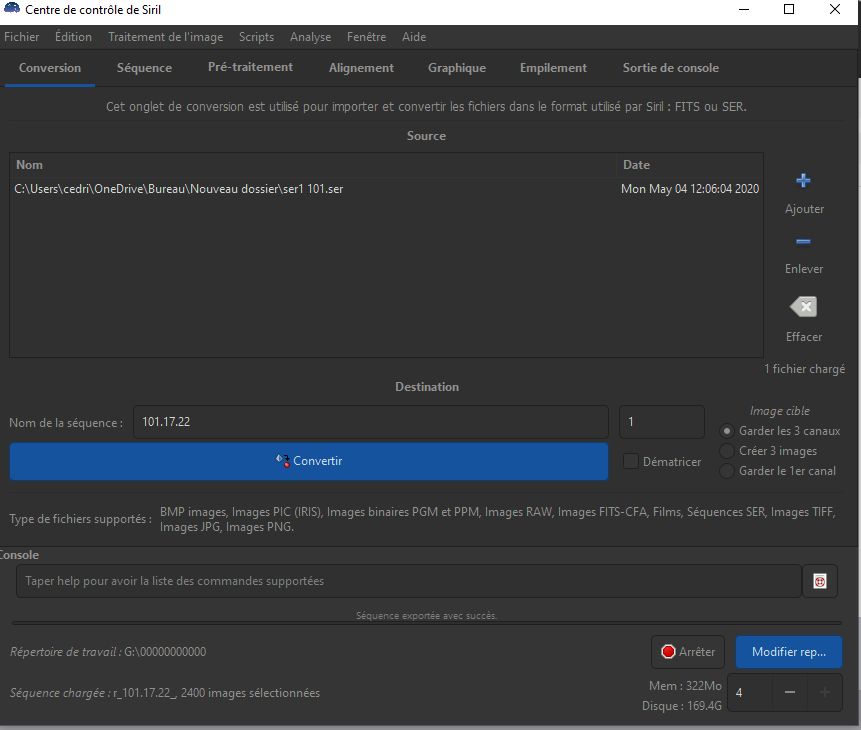Switch to the Graphique tab
The height and width of the screenshot is (730, 861).
coord(457,68)
